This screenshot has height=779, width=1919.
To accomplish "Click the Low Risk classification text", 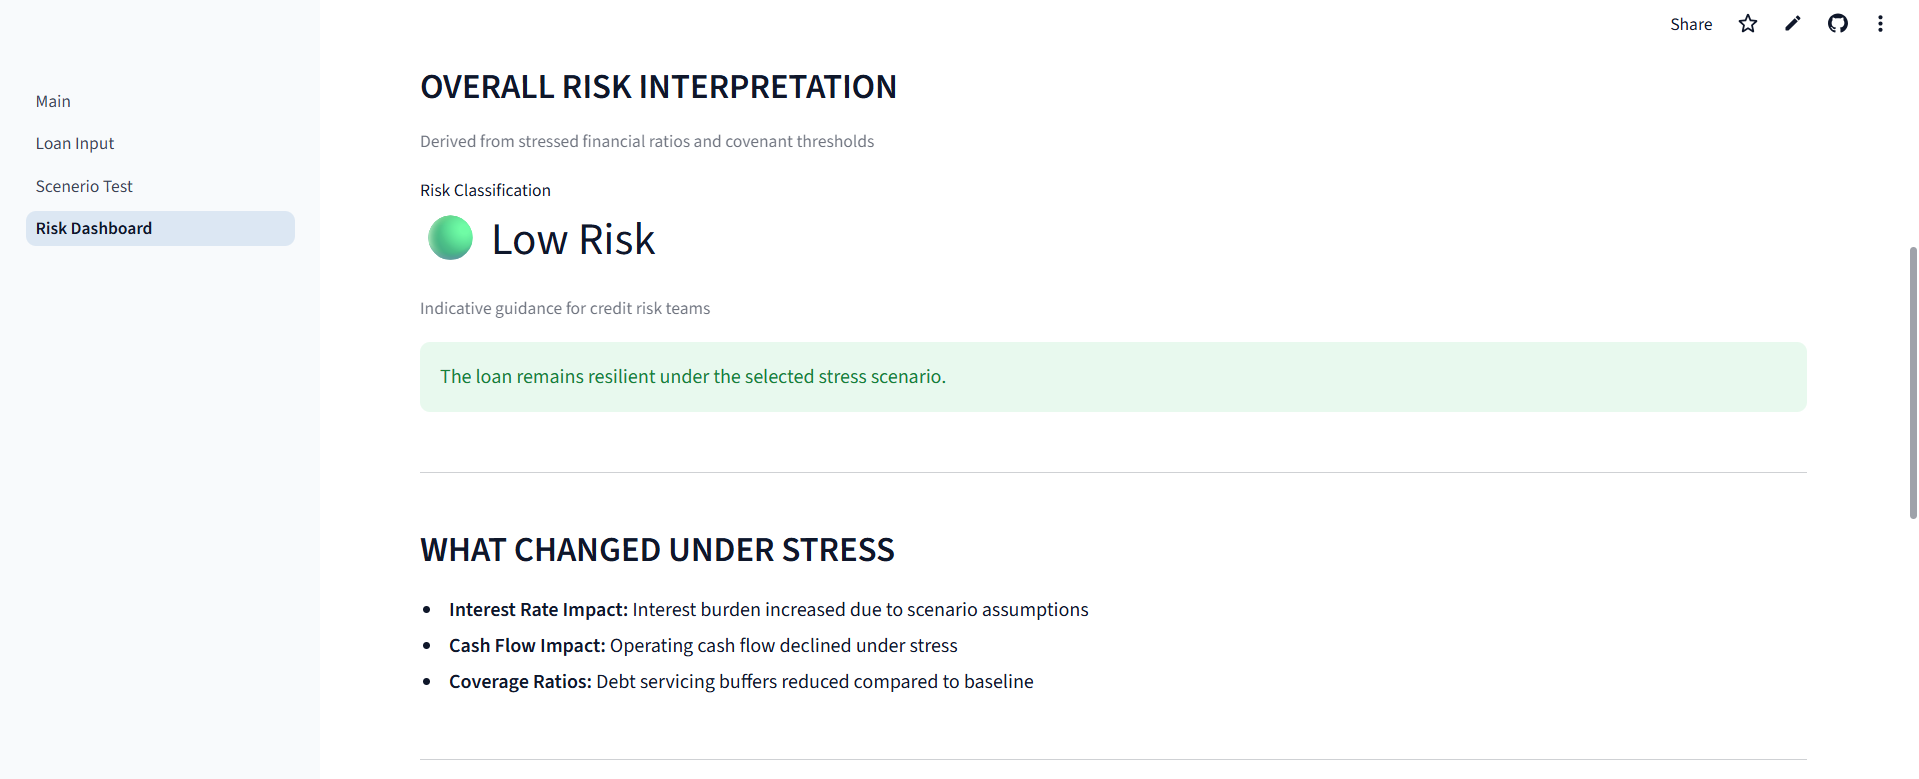I will click(573, 240).
